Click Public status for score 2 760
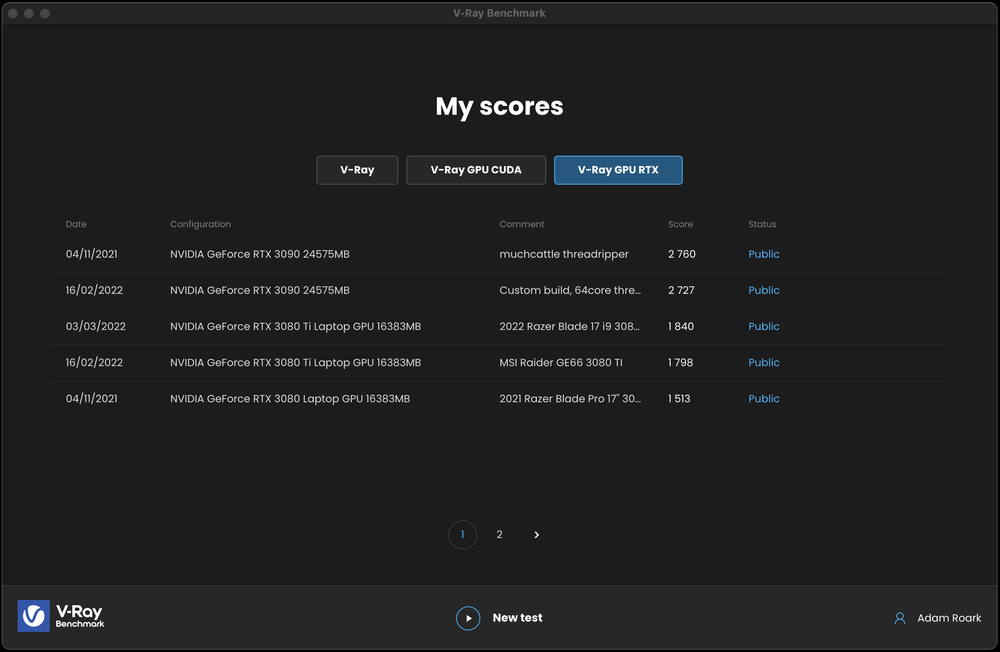The image size is (1000, 652). [763, 254]
